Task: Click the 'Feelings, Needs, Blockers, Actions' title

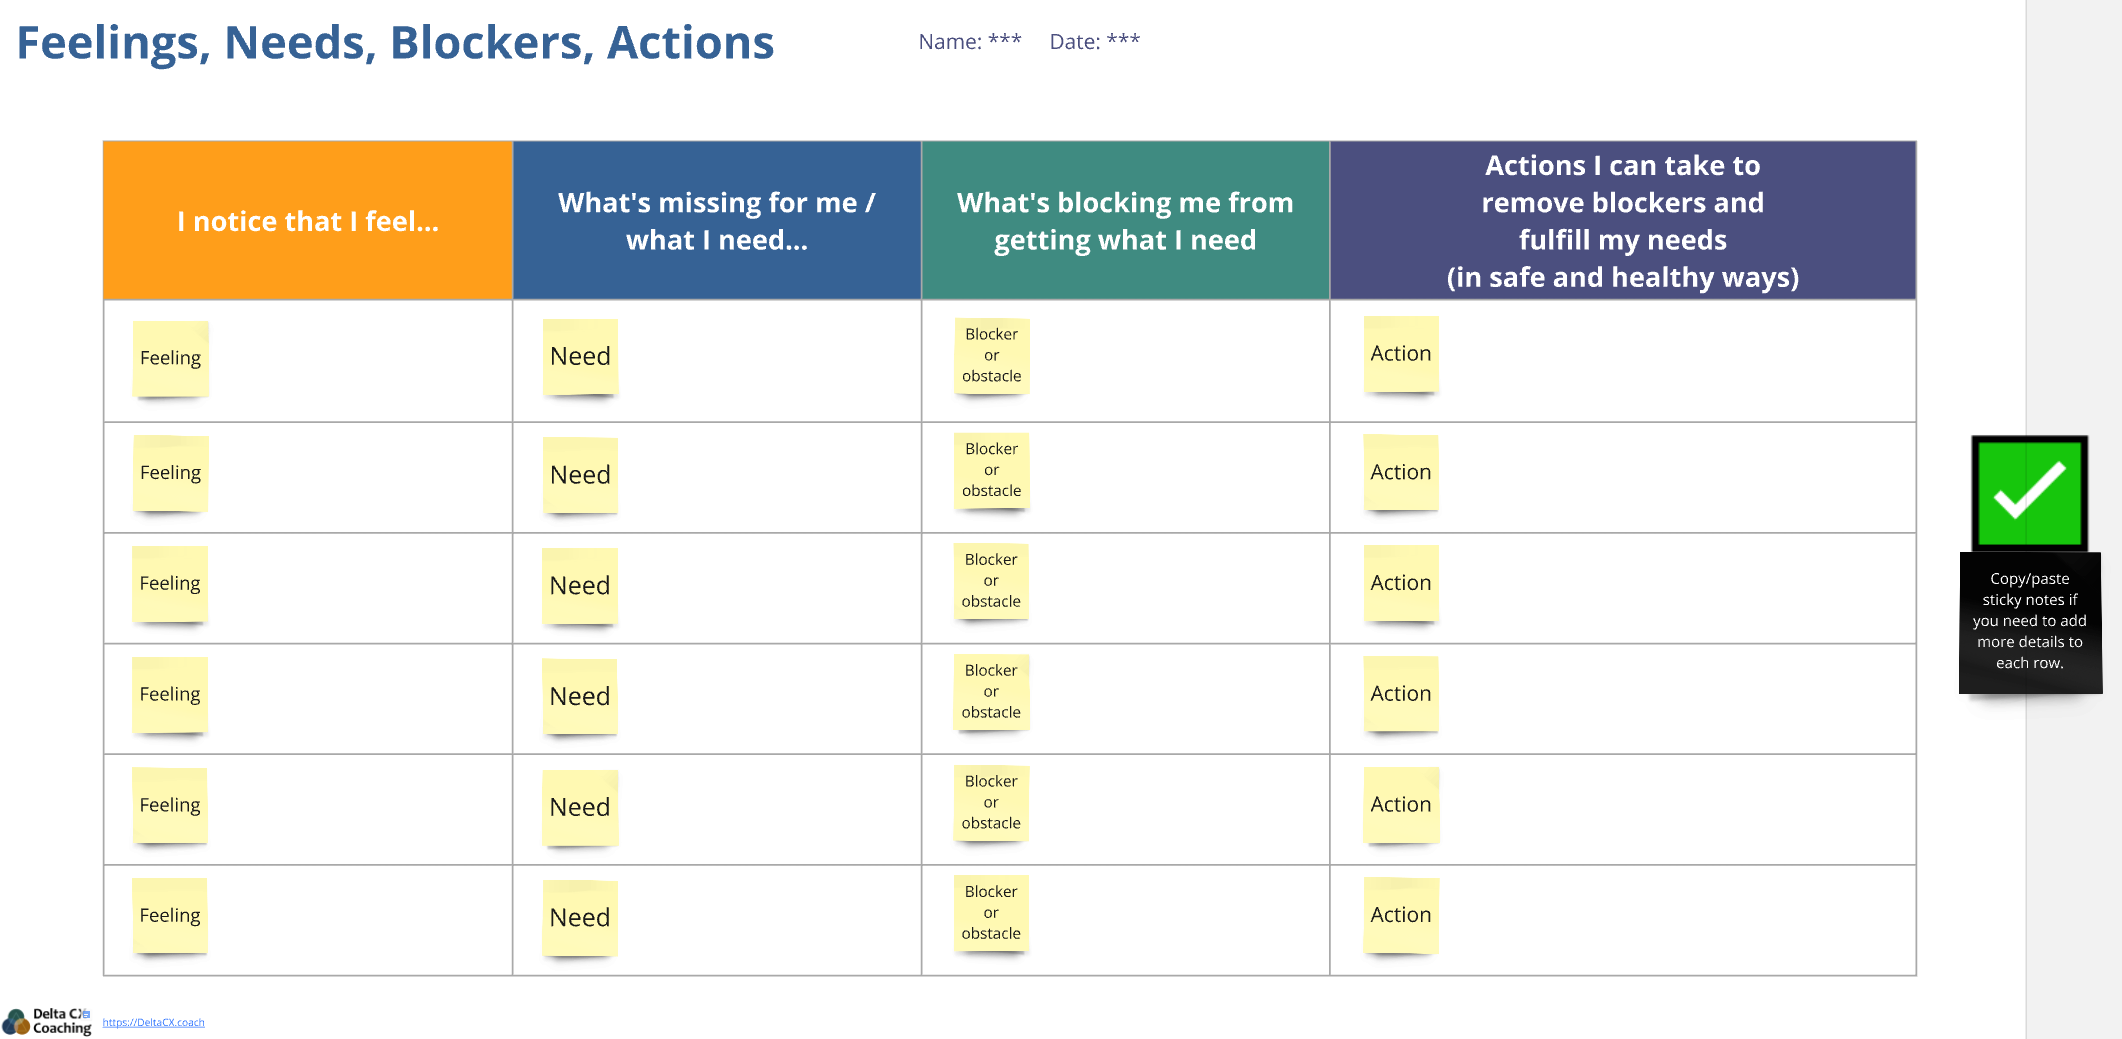Action: [x=395, y=43]
